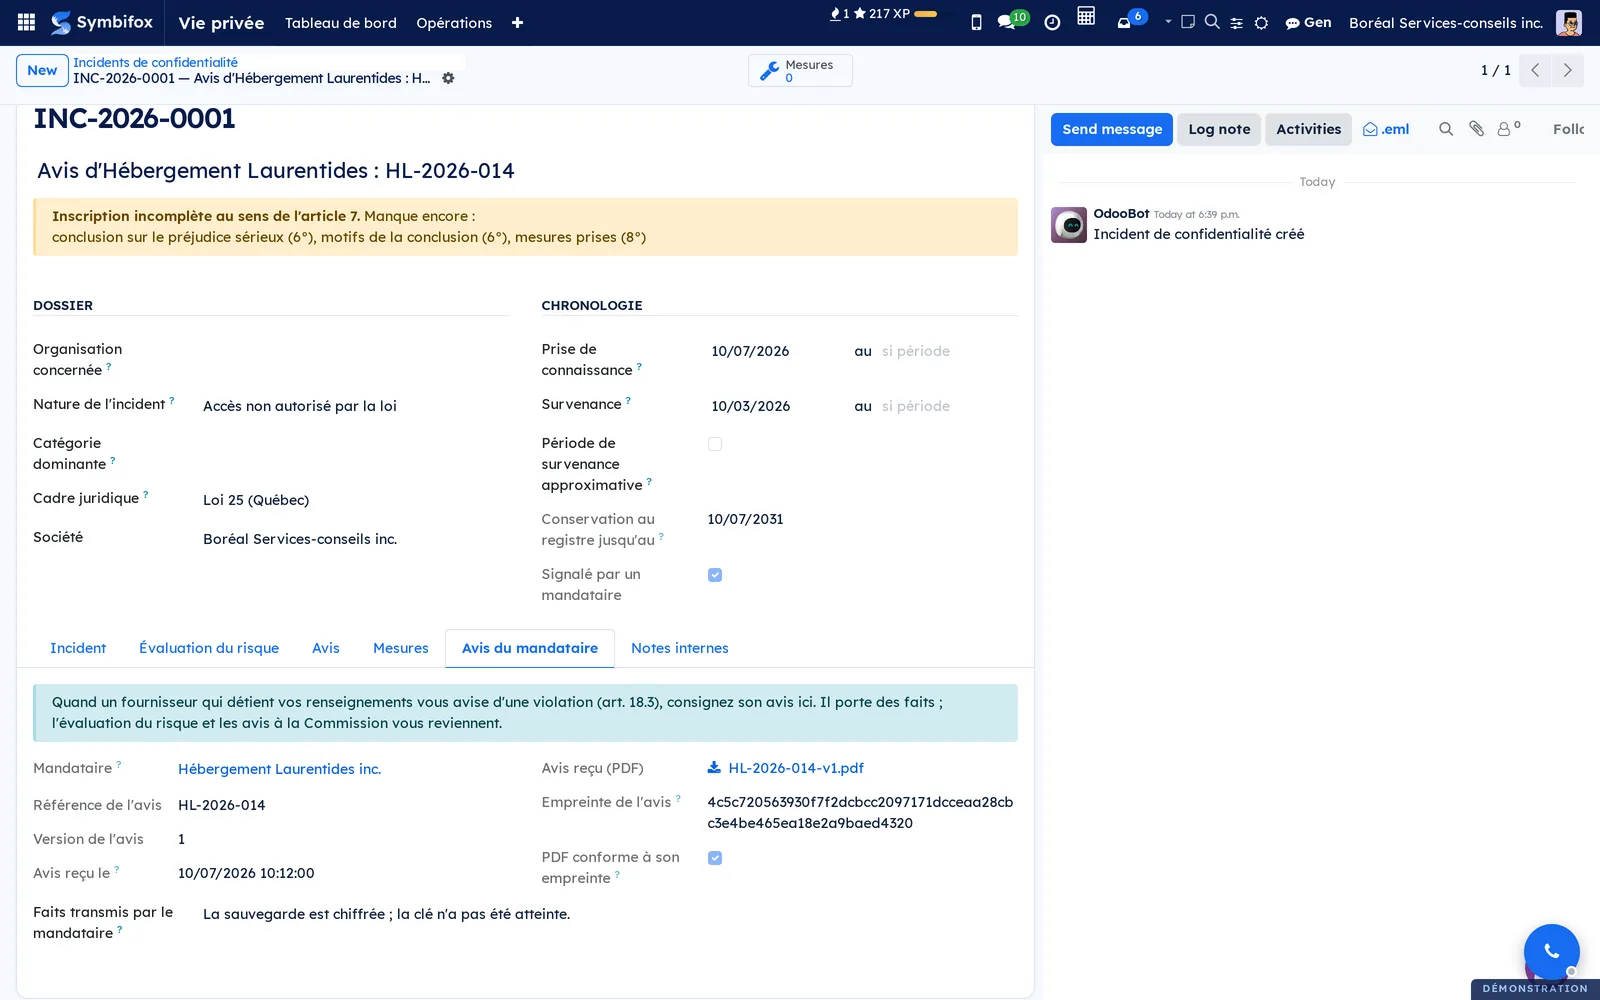Click the Symbifox logo
1600x1000 pixels.
[102, 22]
